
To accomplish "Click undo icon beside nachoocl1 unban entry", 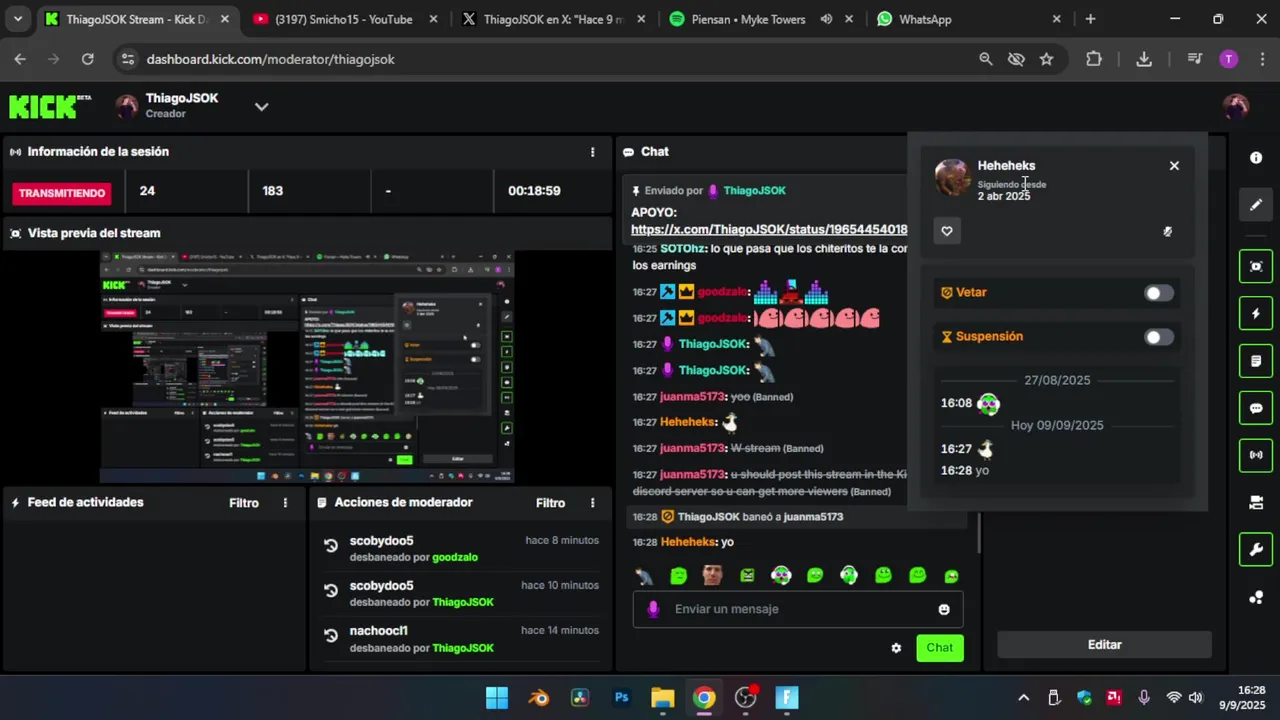I will [x=331, y=635].
